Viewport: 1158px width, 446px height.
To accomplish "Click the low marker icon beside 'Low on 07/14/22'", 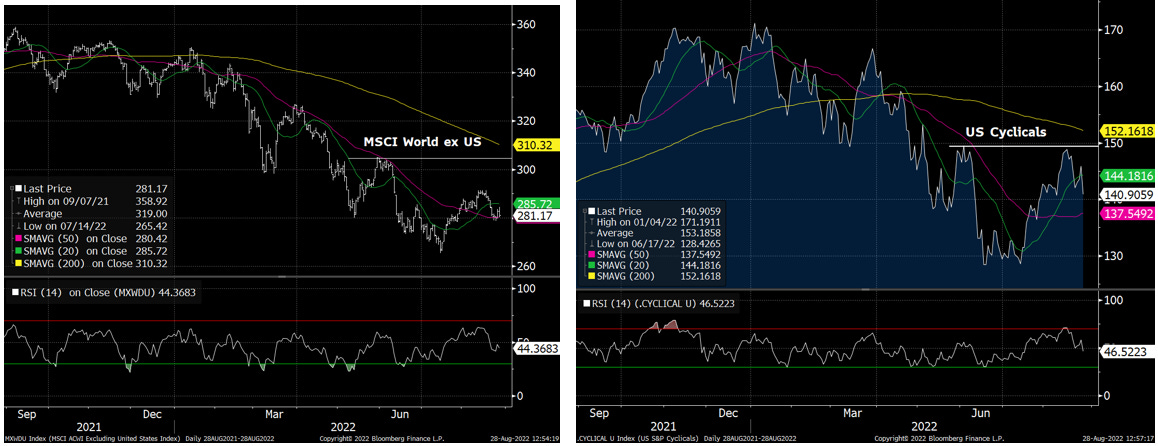I will tap(18, 226).
